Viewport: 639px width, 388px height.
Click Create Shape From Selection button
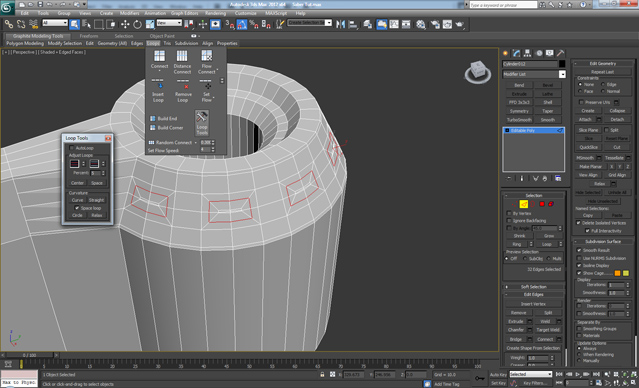click(533, 348)
